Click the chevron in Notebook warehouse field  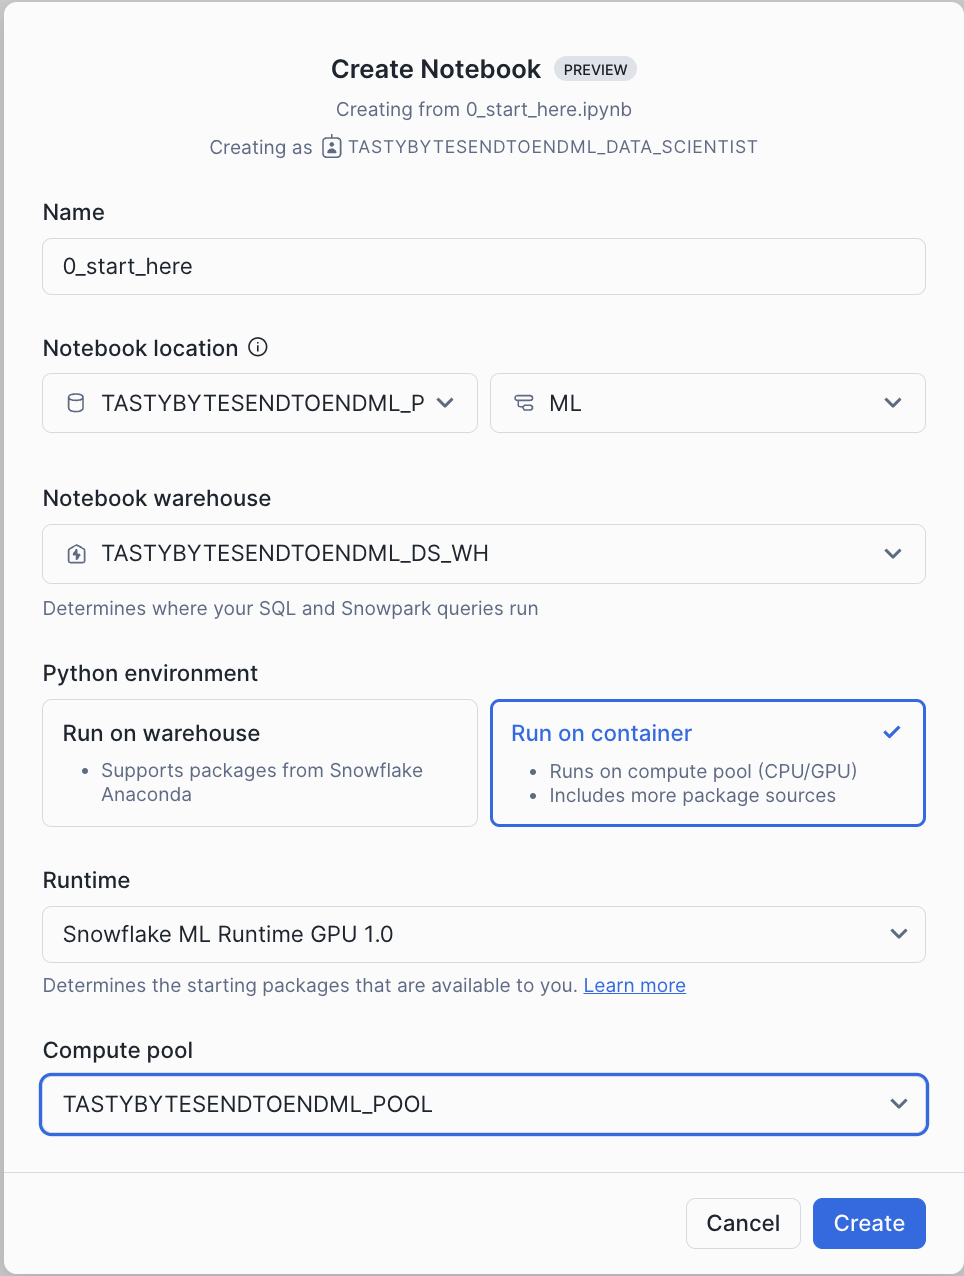tap(893, 554)
